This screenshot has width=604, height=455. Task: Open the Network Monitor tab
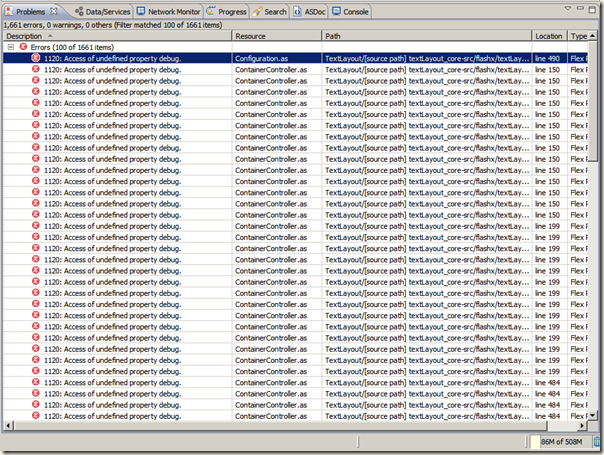[169, 12]
